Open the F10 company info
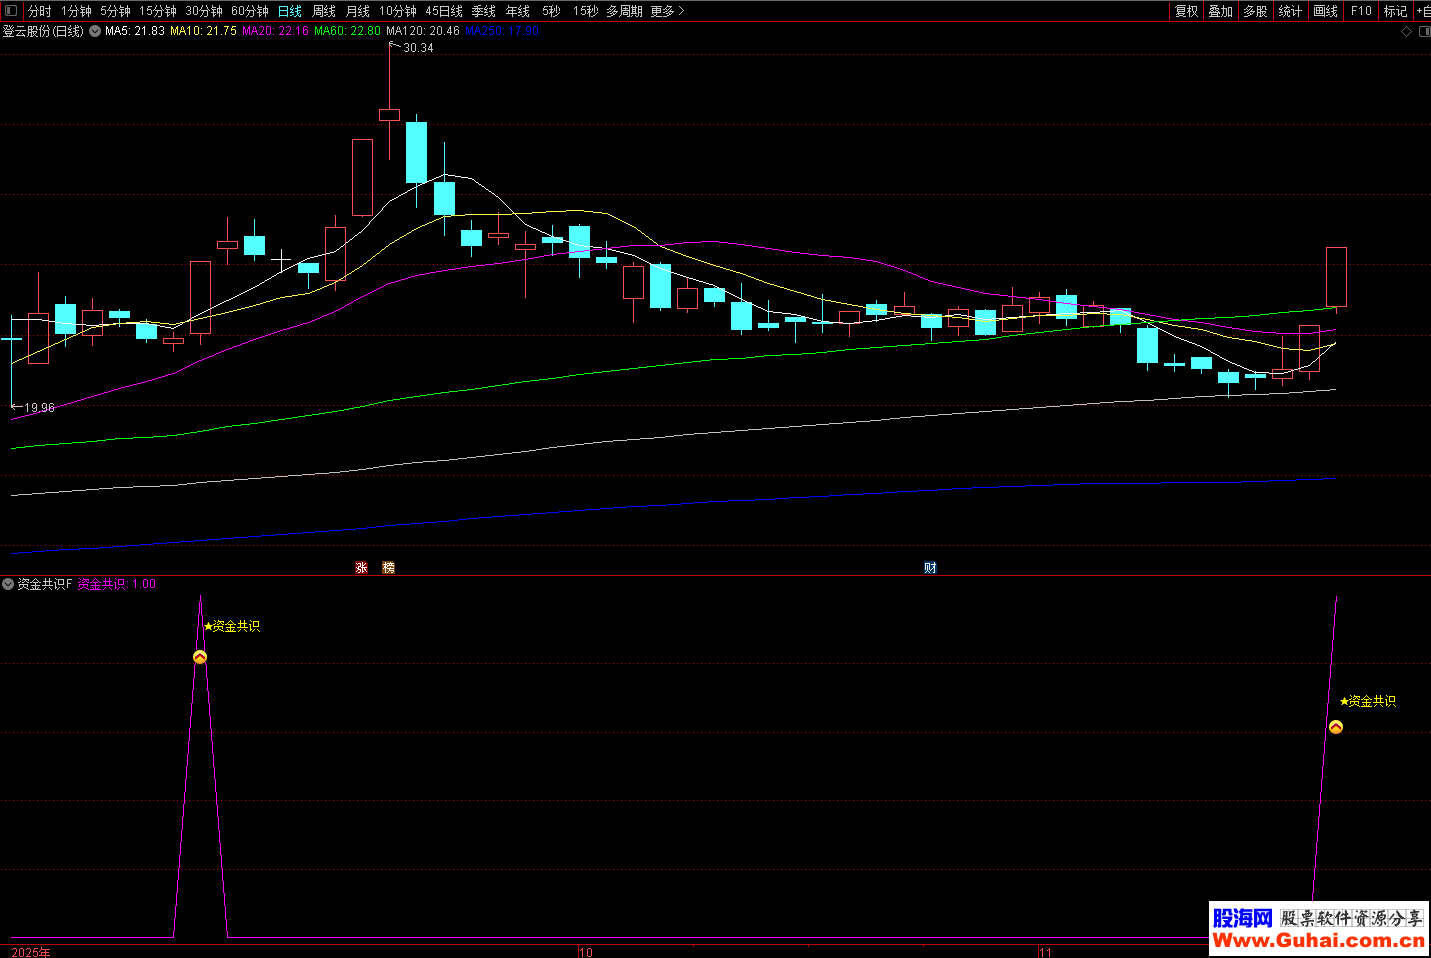Viewport: 1431px width, 958px height. [x=1361, y=11]
